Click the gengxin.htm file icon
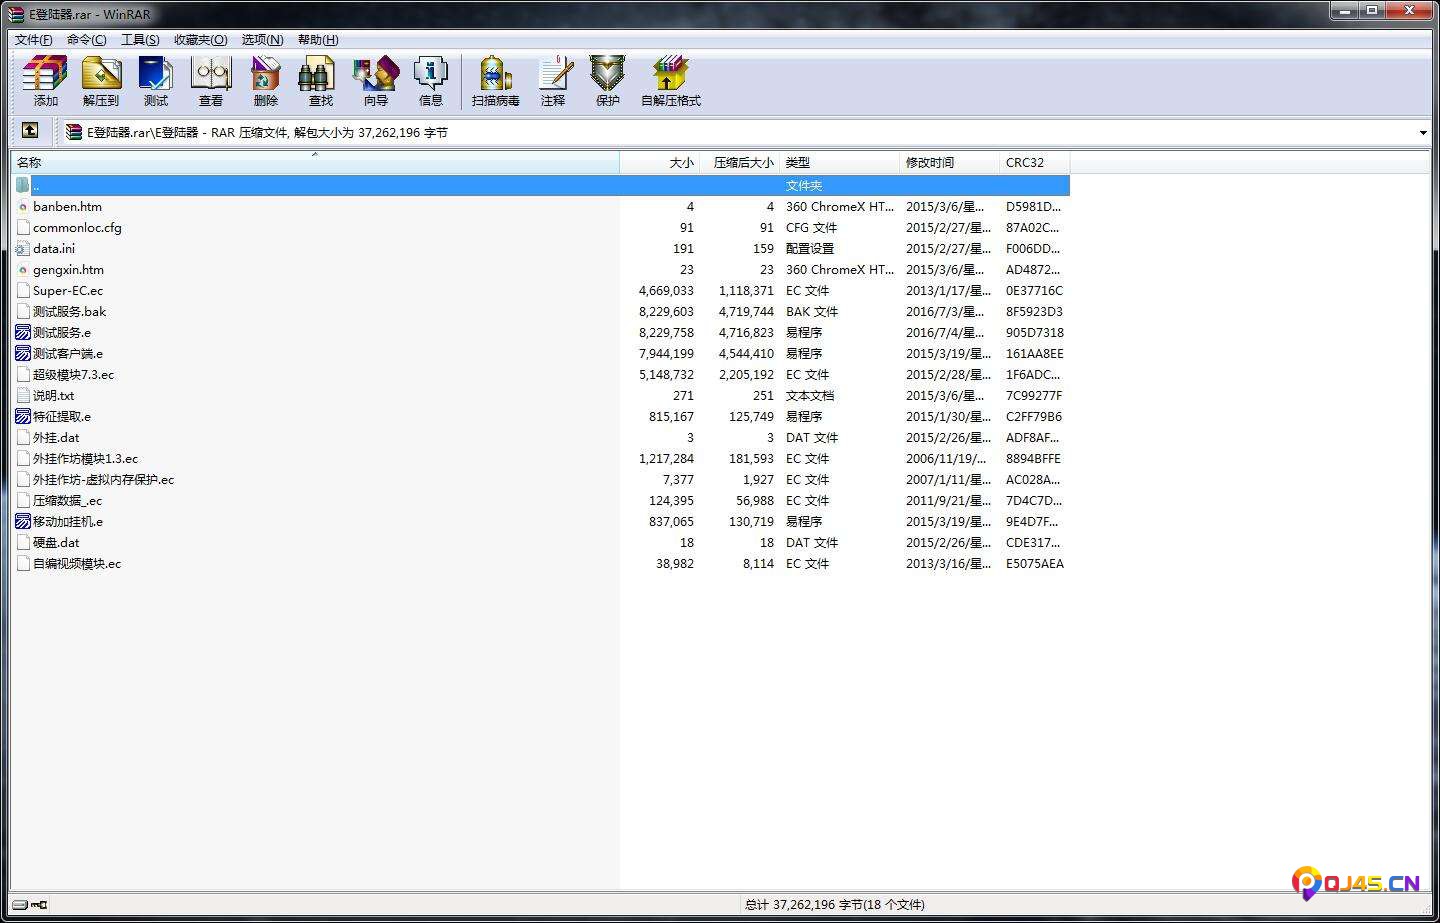The width and height of the screenshot is (1440, 923). [23, 270]
